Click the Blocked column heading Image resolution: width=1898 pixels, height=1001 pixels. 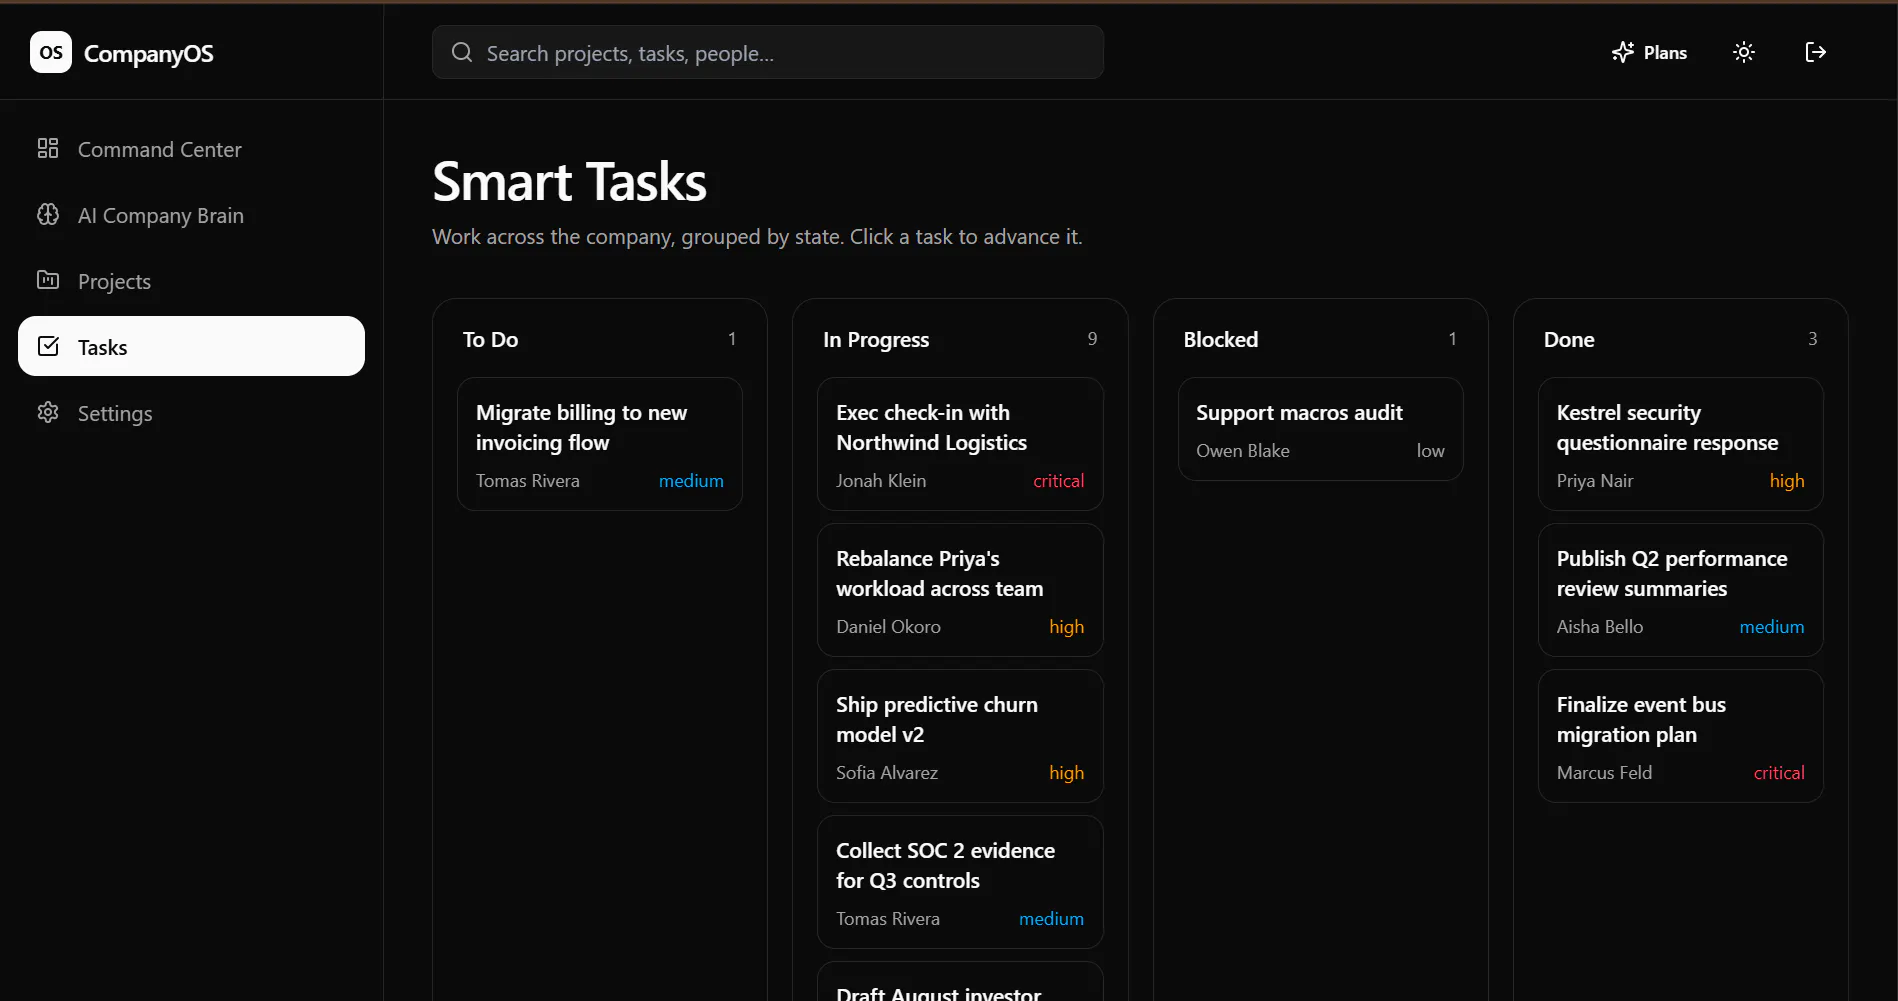1221,339
